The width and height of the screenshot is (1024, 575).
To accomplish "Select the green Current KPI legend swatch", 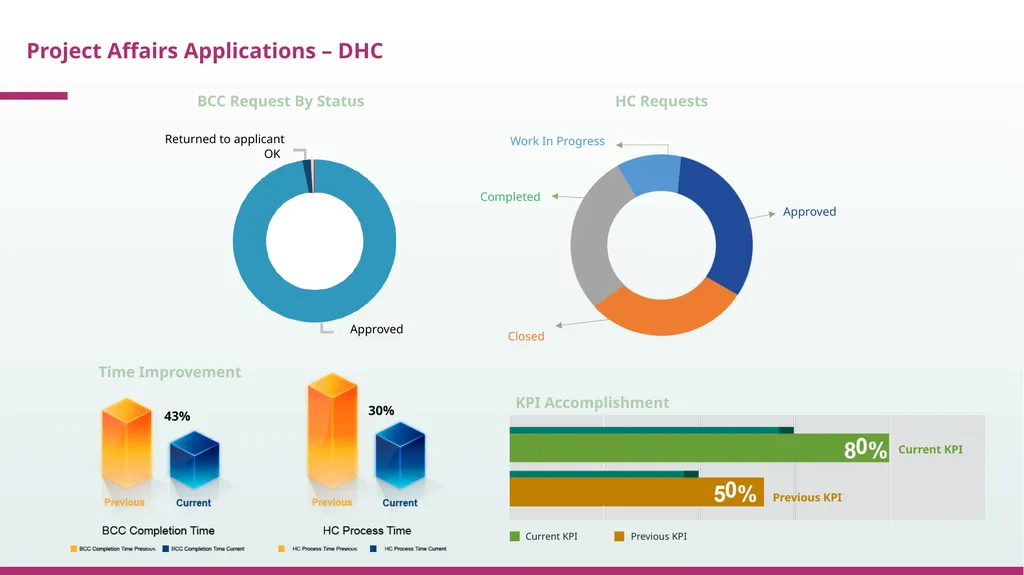I will point(515,536).
